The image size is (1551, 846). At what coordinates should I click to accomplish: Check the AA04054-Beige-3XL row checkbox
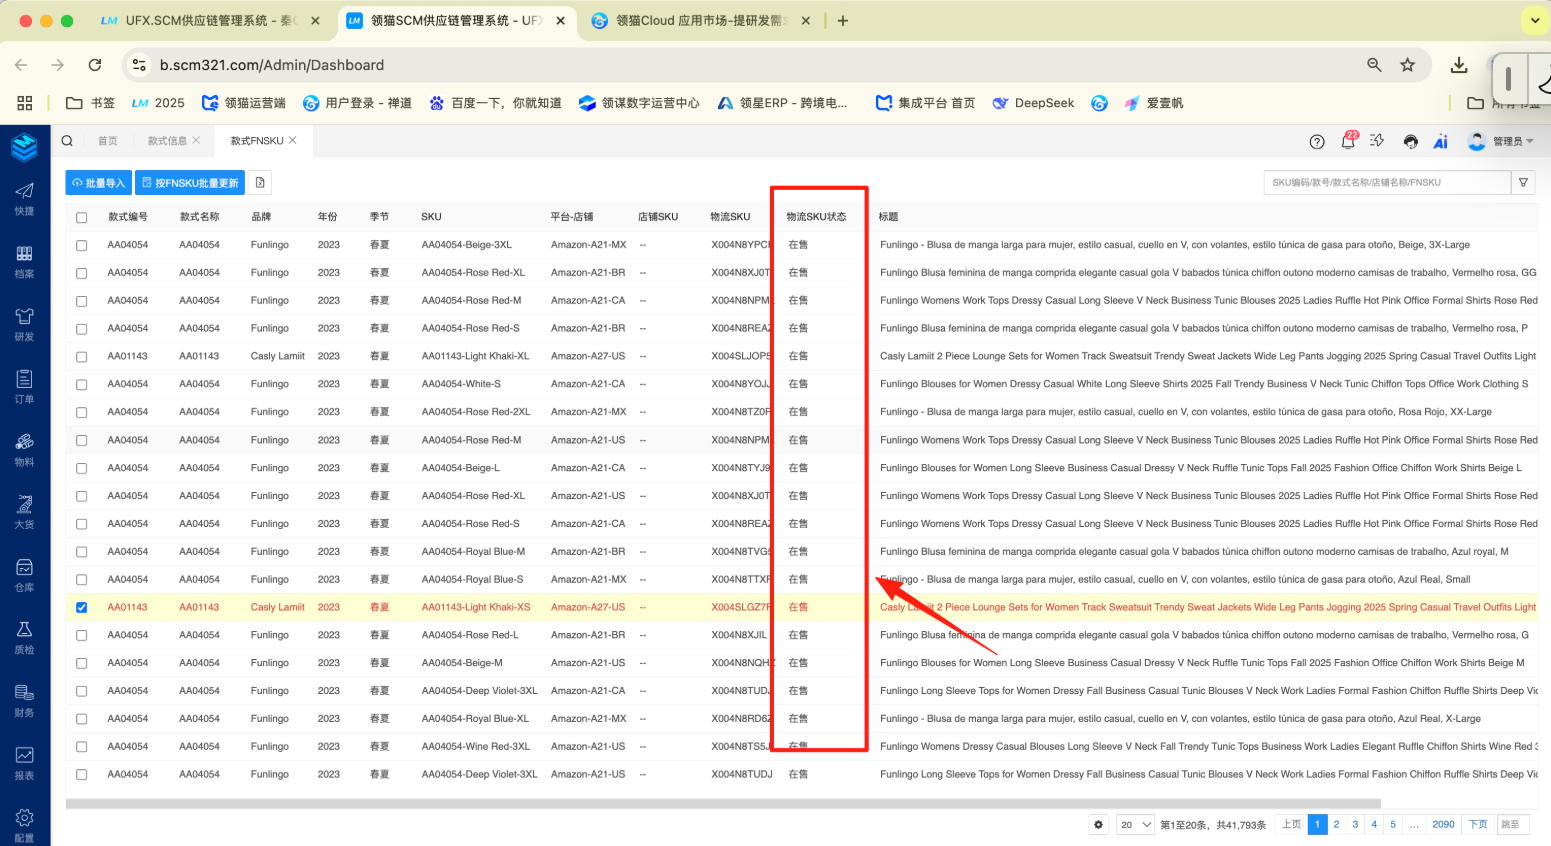click(x=82, y=245)
